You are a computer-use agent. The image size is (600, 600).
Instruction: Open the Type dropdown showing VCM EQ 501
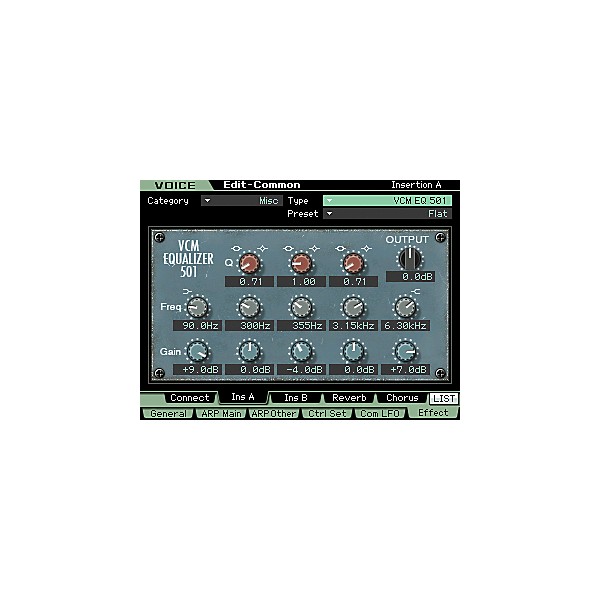click(387, 201)
